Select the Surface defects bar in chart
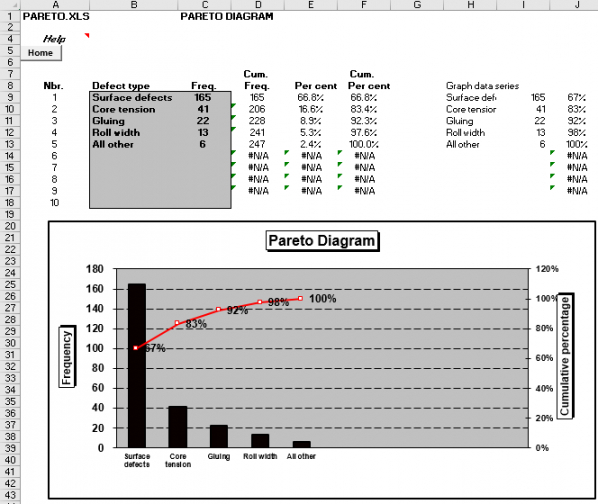This screenshot has height=504, width=598. pyautogui.click(x=137, y=365)
